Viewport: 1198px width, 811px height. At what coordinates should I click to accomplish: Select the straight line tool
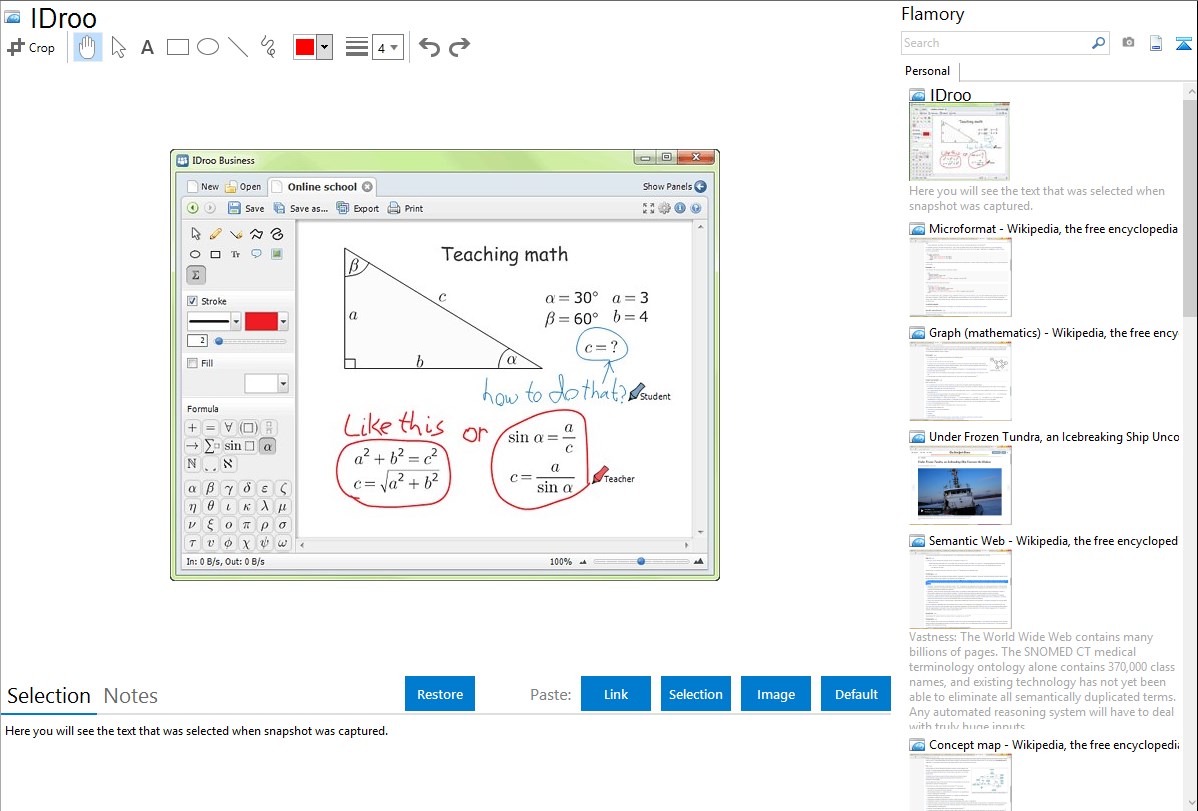click(x=238, y=47)
